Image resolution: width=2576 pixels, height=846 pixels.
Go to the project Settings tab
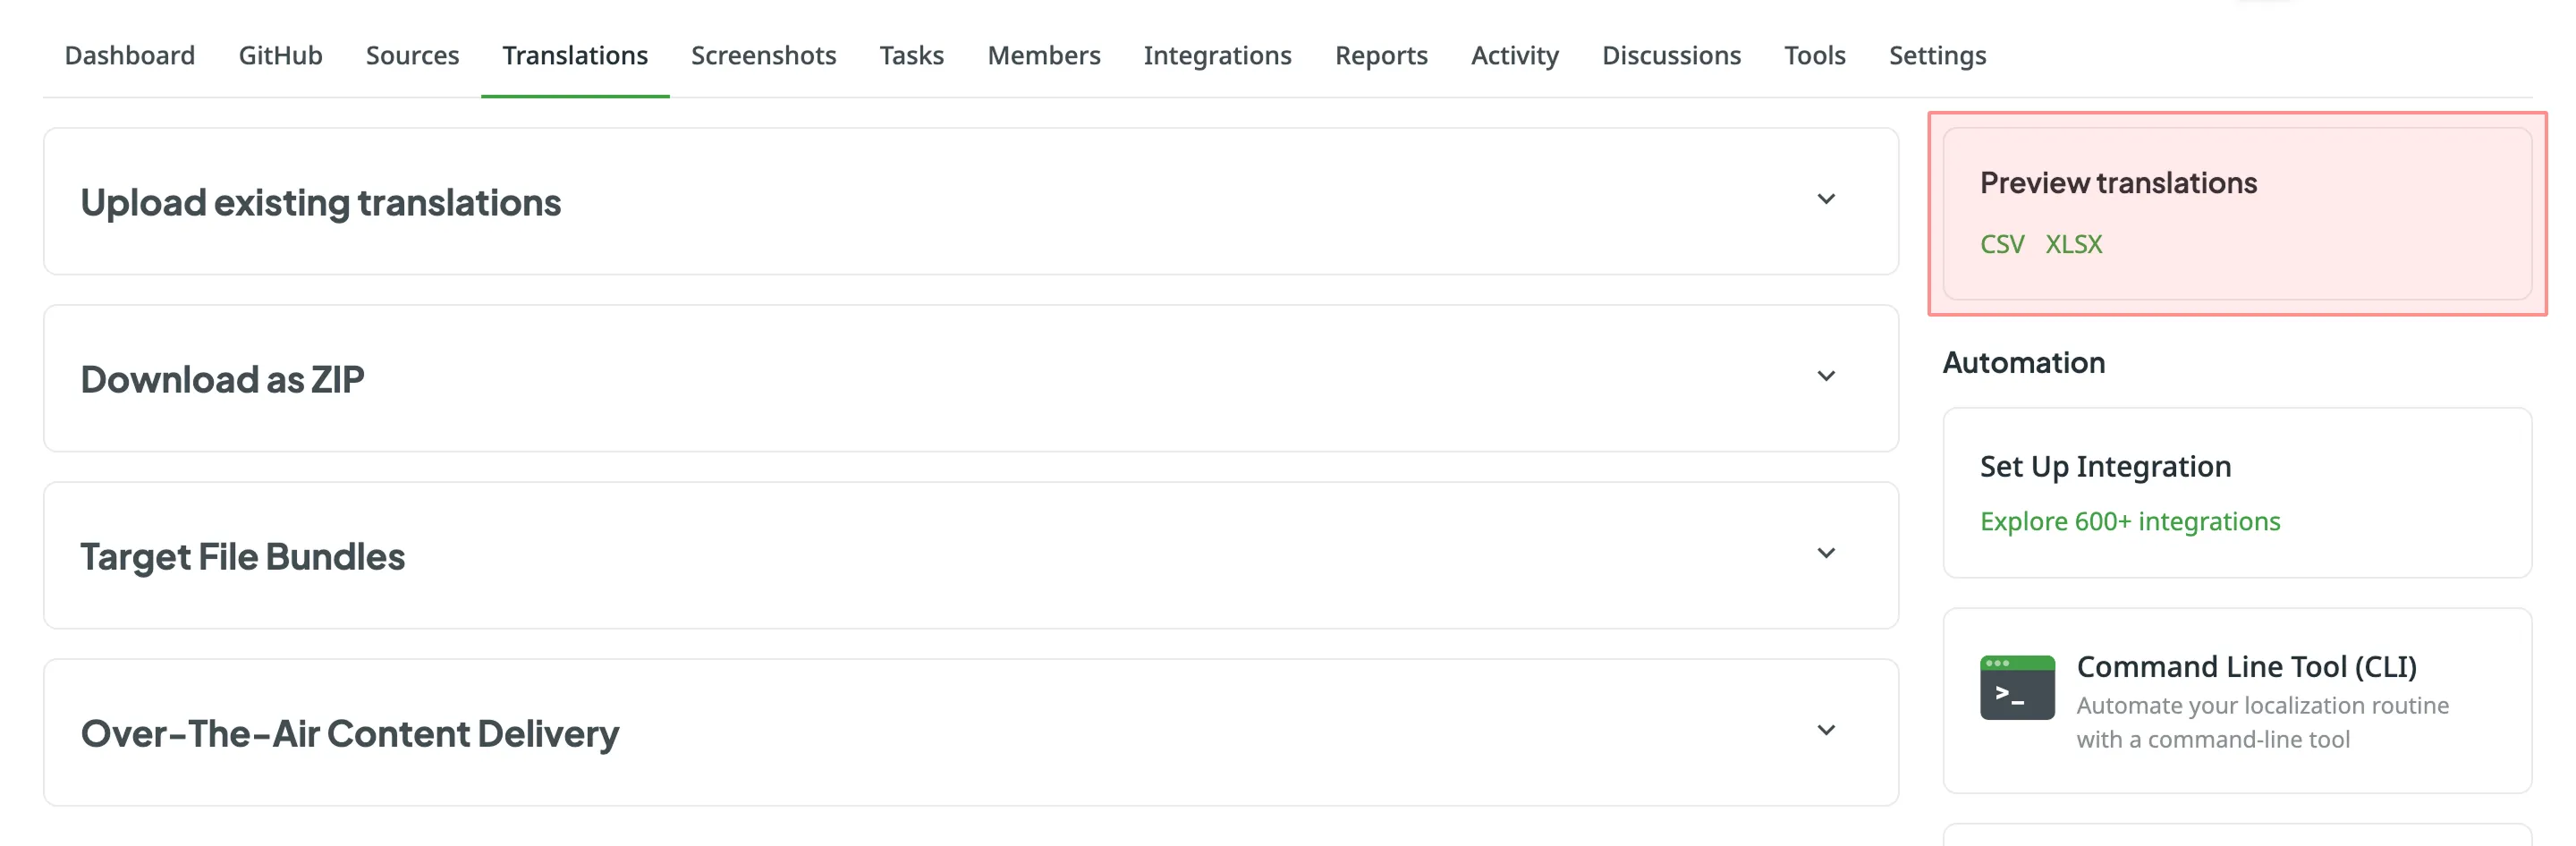[x=1937, y=55]
